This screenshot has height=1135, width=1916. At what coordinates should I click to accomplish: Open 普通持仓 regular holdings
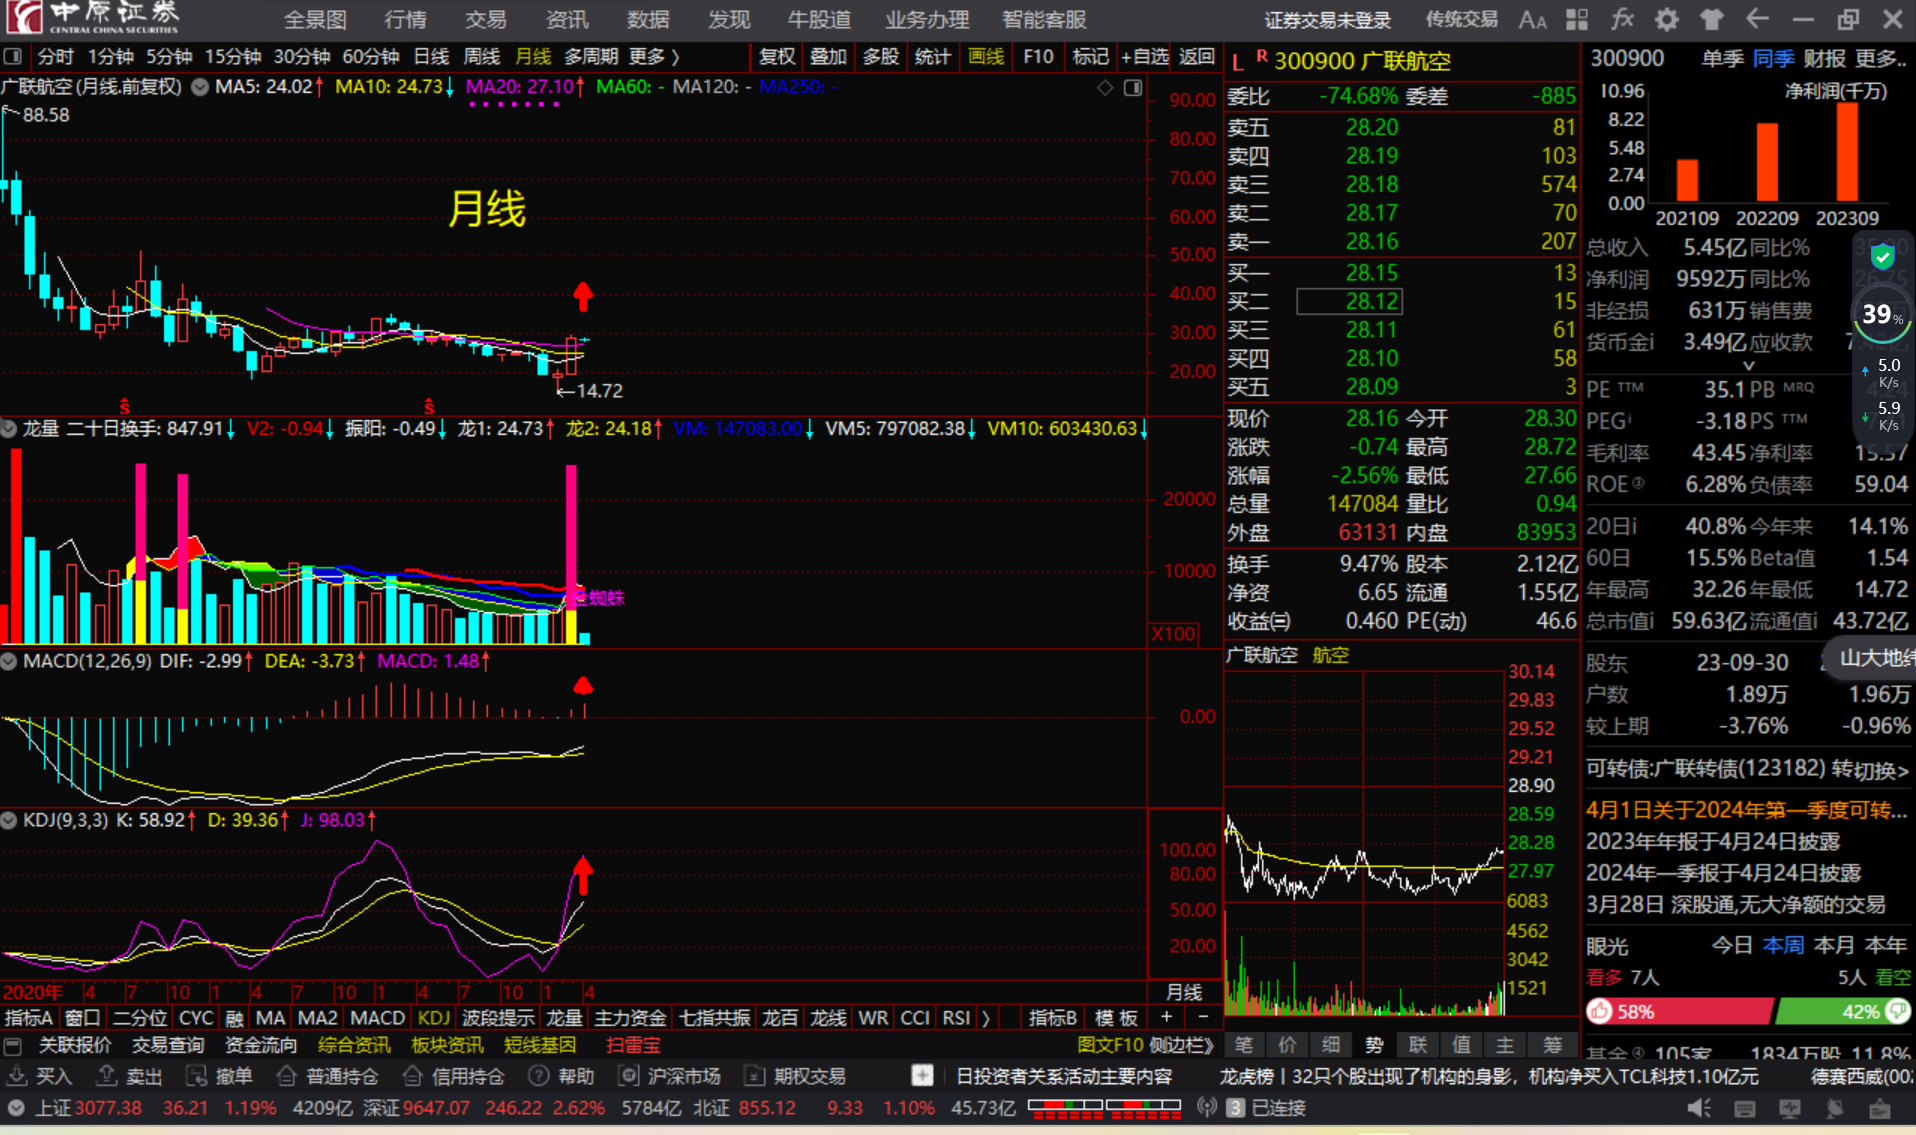pyautogui.click(x=327, y=1076)
